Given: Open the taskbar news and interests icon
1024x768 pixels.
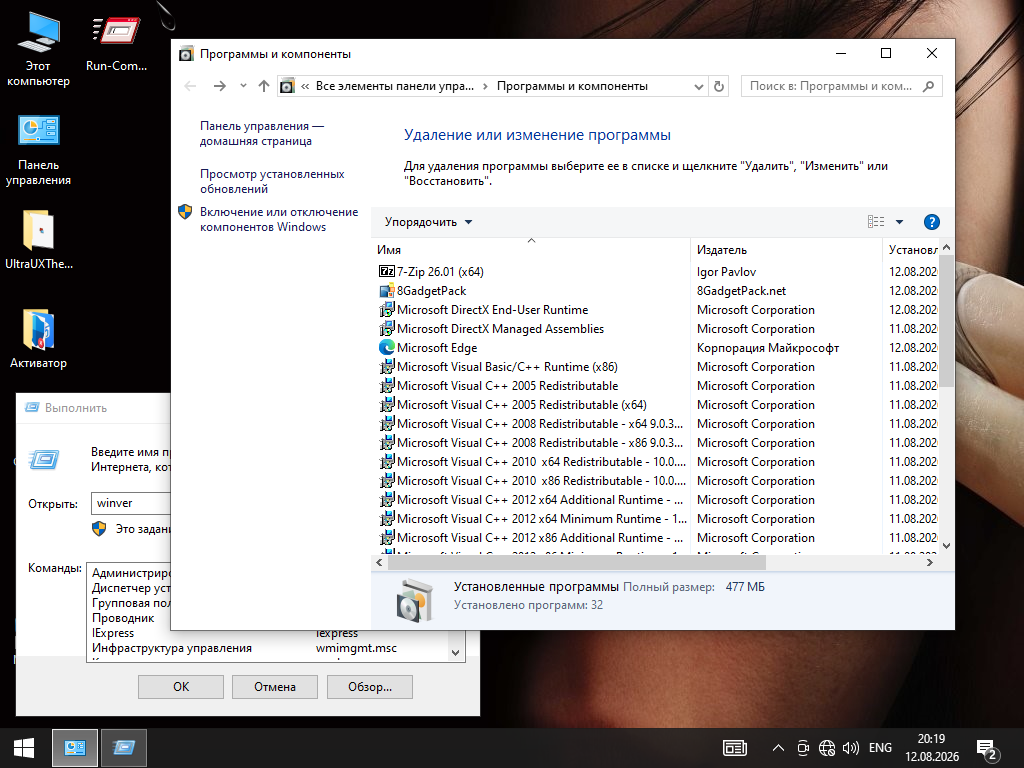Looking at the screenshot, I should pyautogui.click(x=735, y=748).
